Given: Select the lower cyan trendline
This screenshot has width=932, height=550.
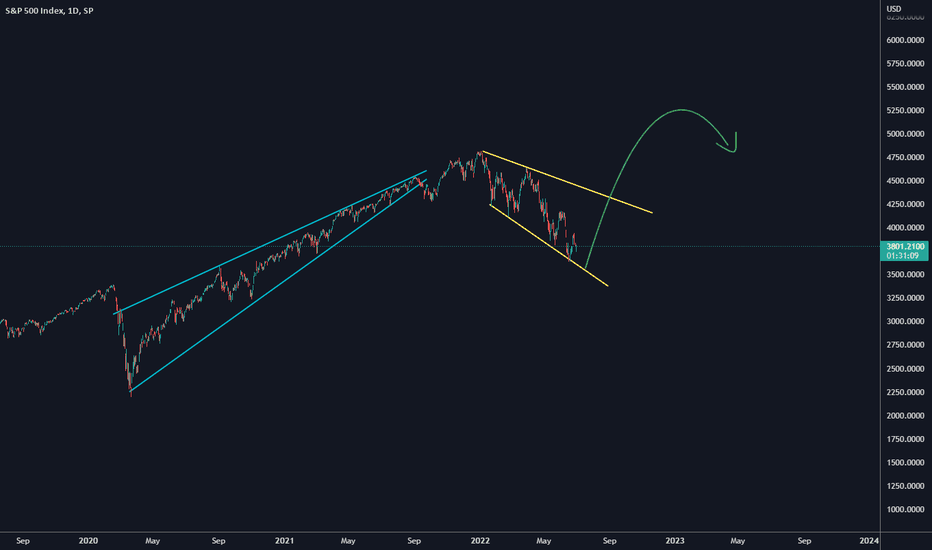Looking at the screenshot, I should (278, 285).
